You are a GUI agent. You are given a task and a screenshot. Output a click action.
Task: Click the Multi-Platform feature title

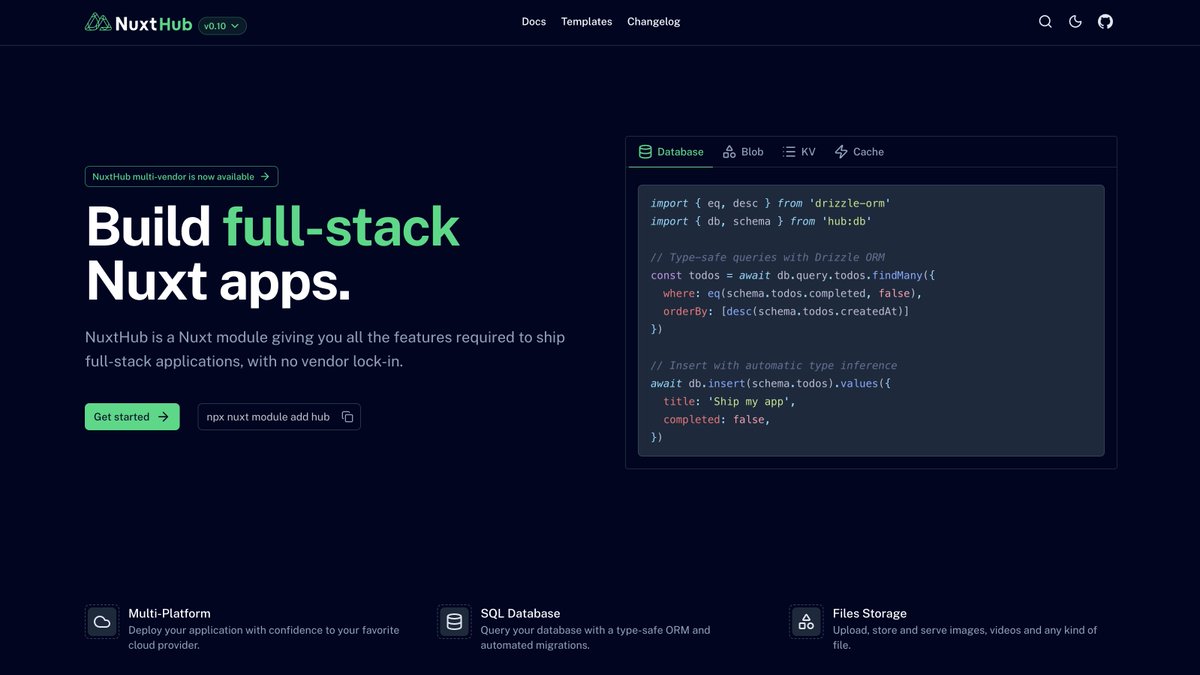click(x=169, y=613)
